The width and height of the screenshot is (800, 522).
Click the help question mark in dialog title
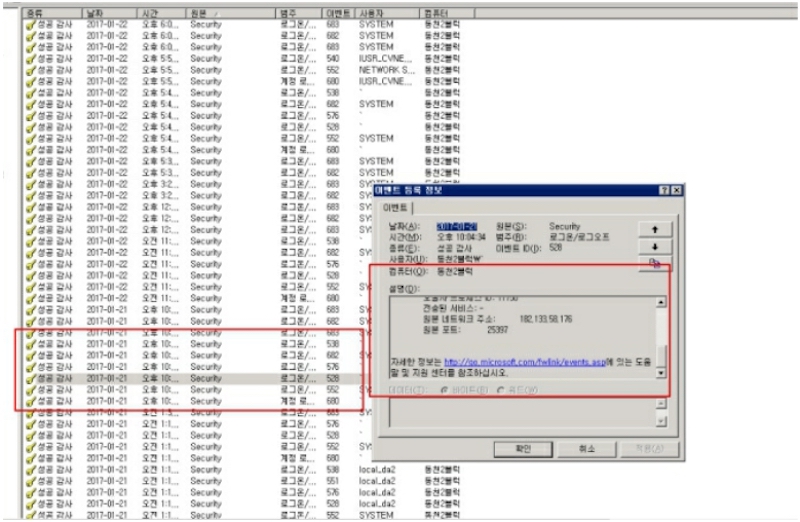(x=664, y=189)
